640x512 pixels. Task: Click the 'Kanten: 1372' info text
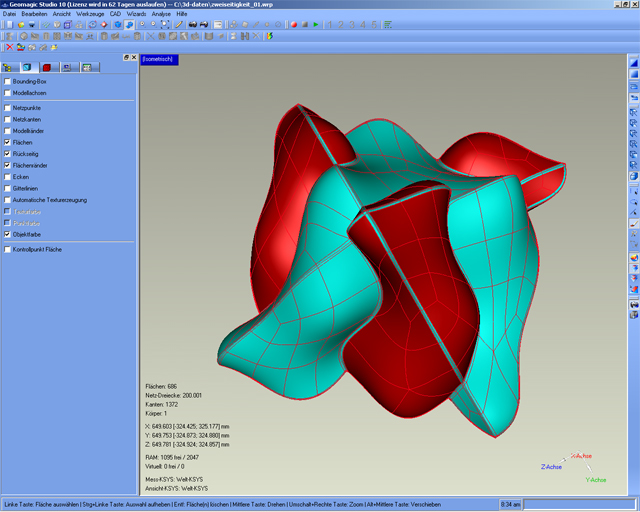[161, 404]
